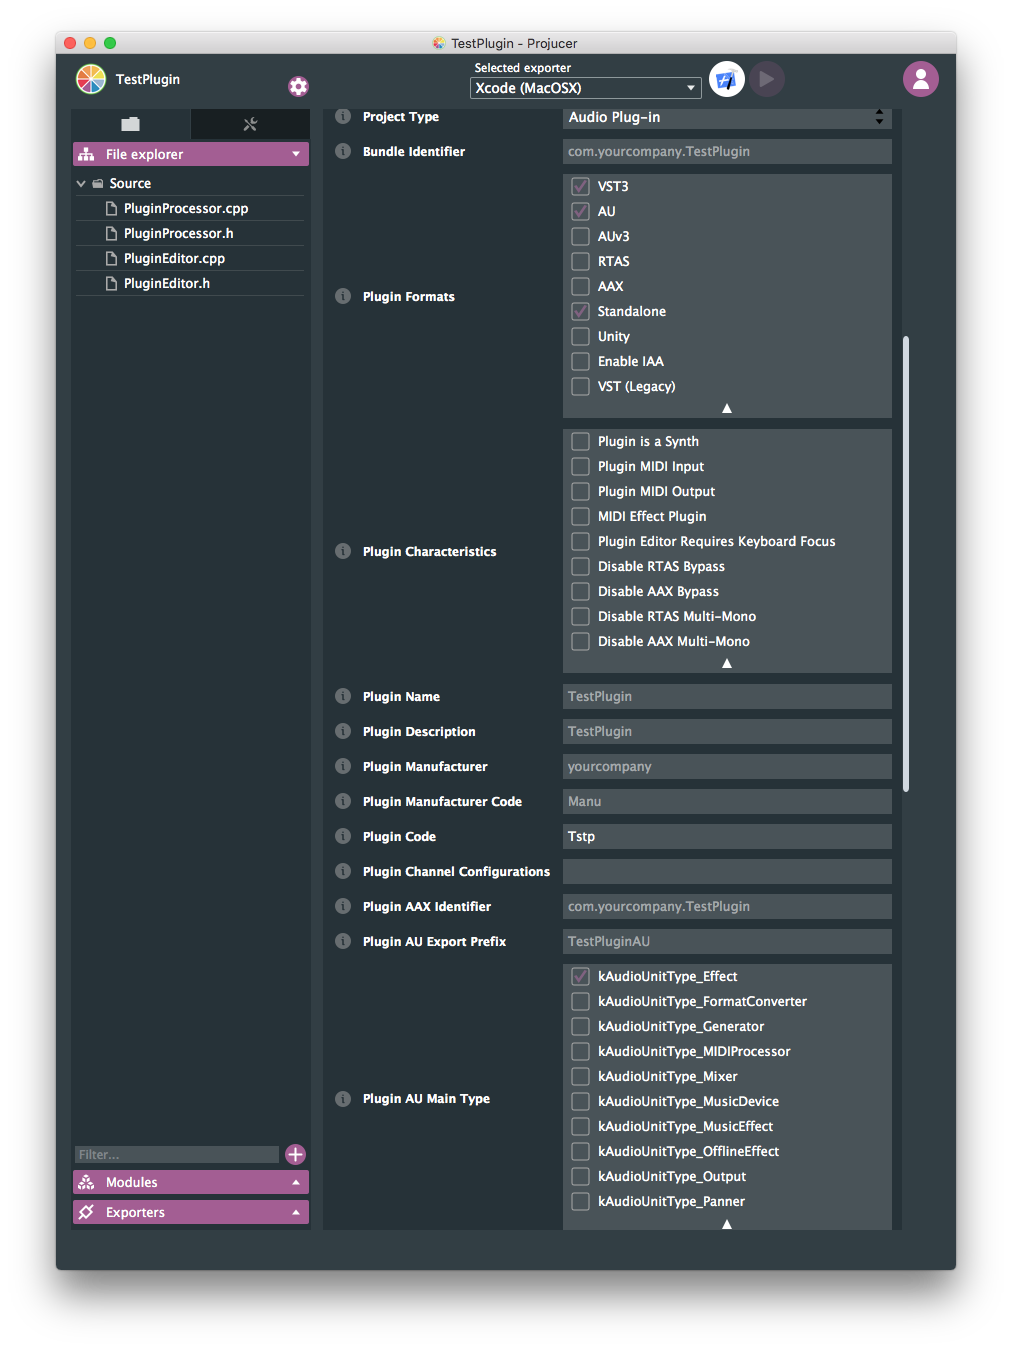Check Disable AAX Bypass
Image resolution: width=1012 pixels, height=1350 pixels.
pyautogui.click(x=580, y=591)
